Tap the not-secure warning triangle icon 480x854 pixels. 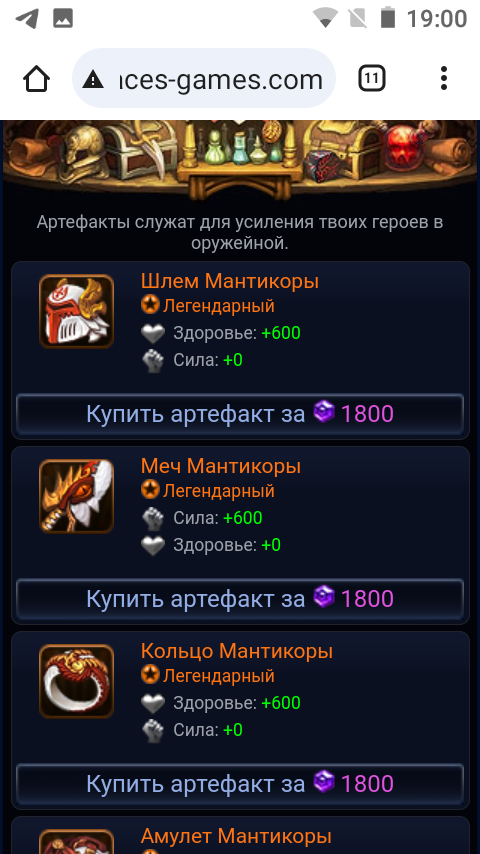93,81
